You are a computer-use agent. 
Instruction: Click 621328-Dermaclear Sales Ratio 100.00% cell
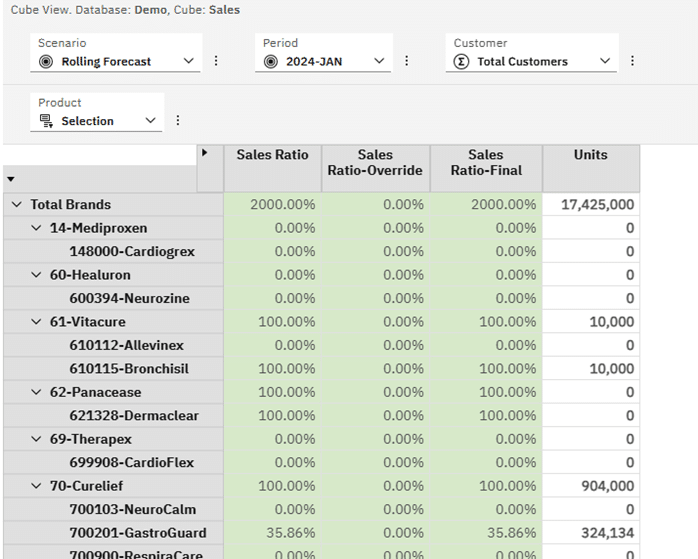[x=272, y=415]
